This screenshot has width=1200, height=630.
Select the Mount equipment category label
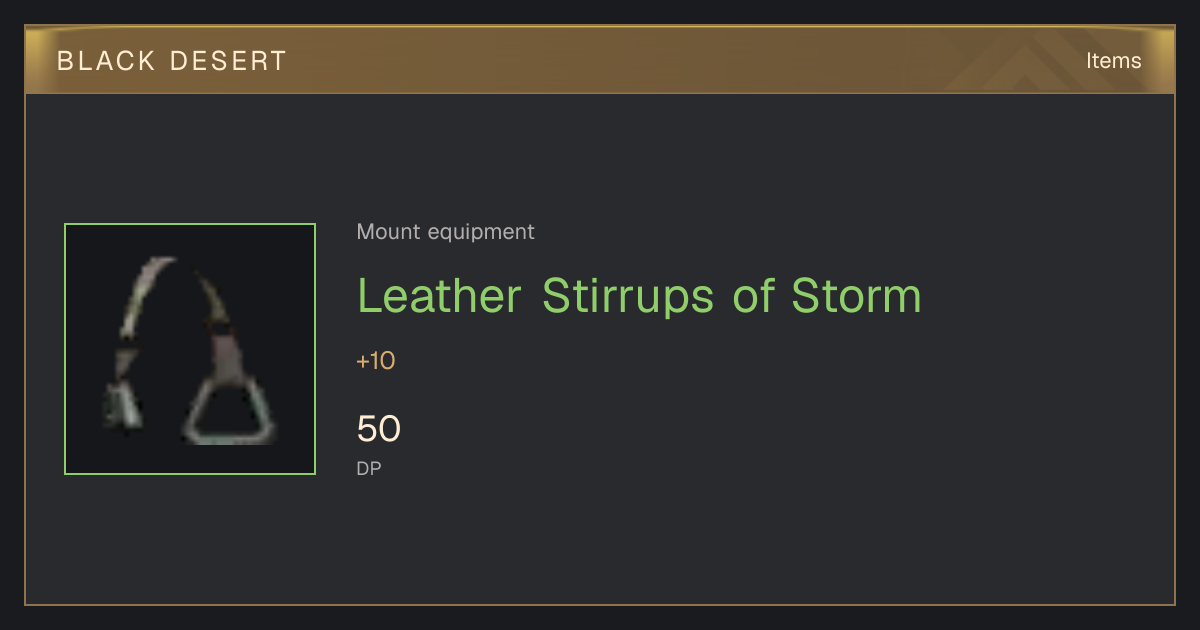point(445,232)
